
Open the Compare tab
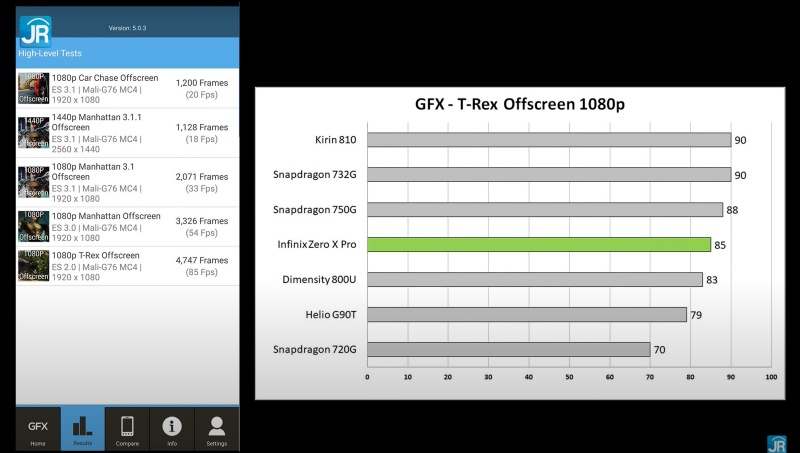(127, 429)
